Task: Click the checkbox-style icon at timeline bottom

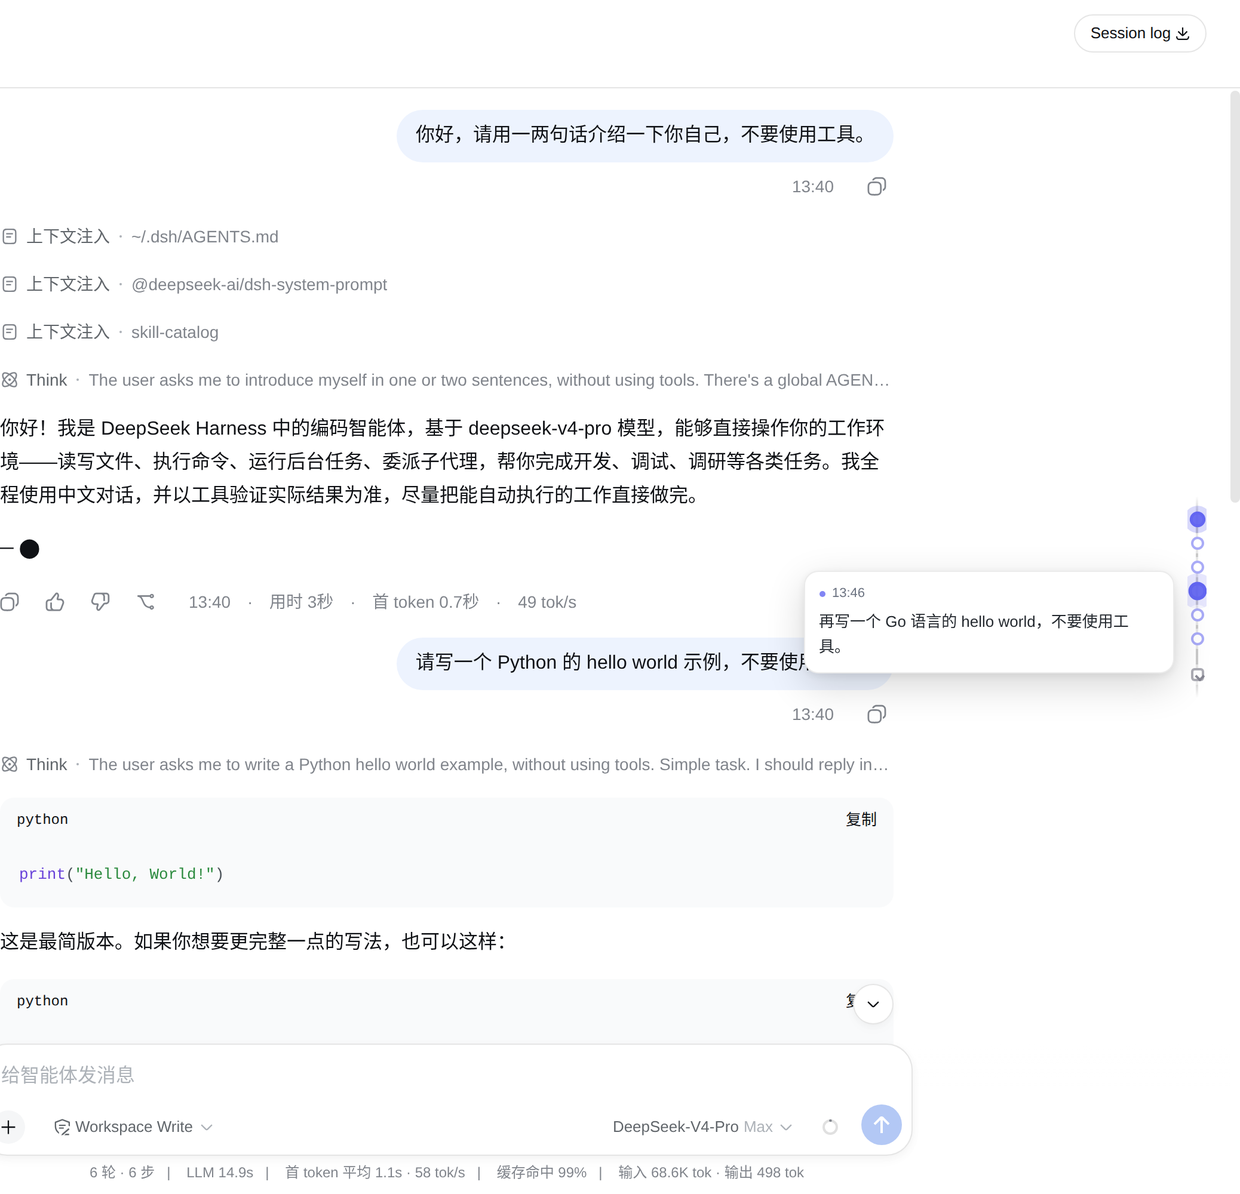Action: pos(1197,675)
